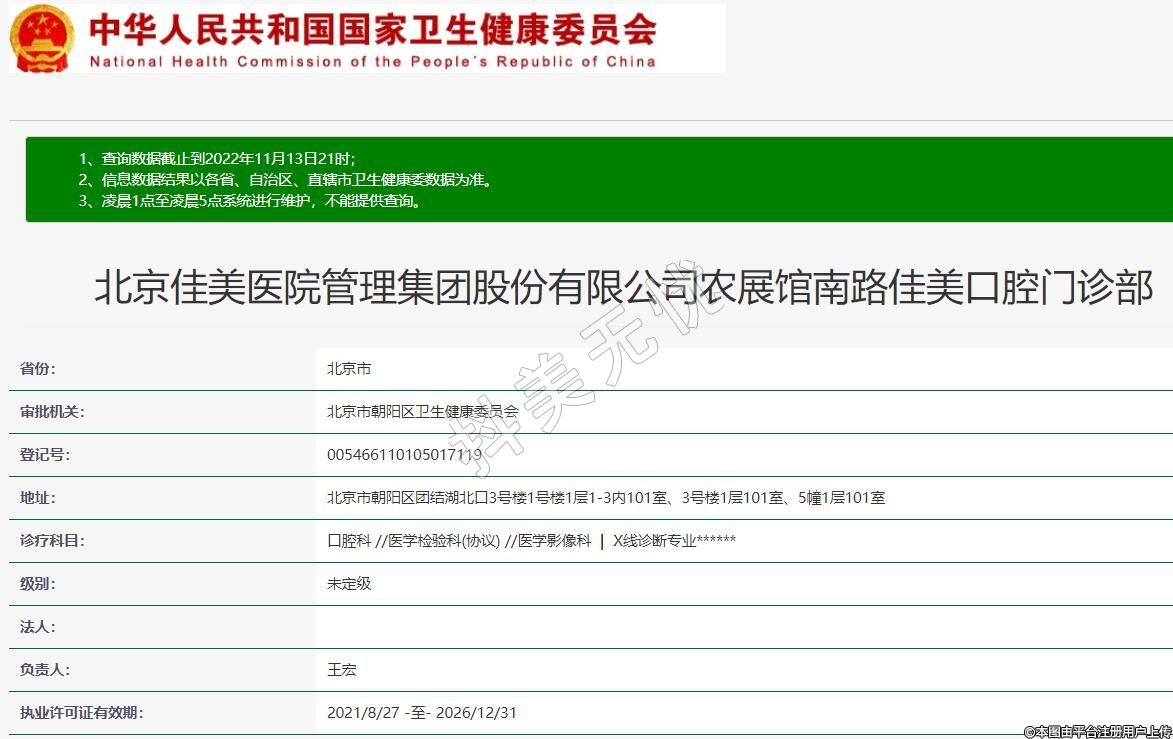Click the national emblem logo icon
The height and width of the screenshot is (739, 1173).
(x=42, y=38)
